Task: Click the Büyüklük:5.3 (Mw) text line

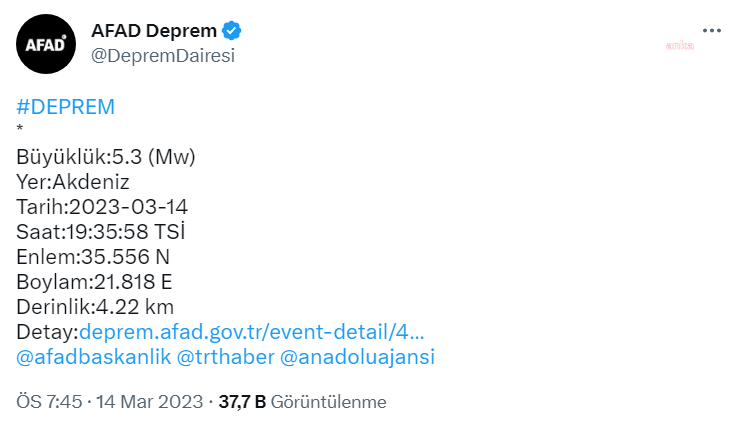Action: tap(106, 157)
